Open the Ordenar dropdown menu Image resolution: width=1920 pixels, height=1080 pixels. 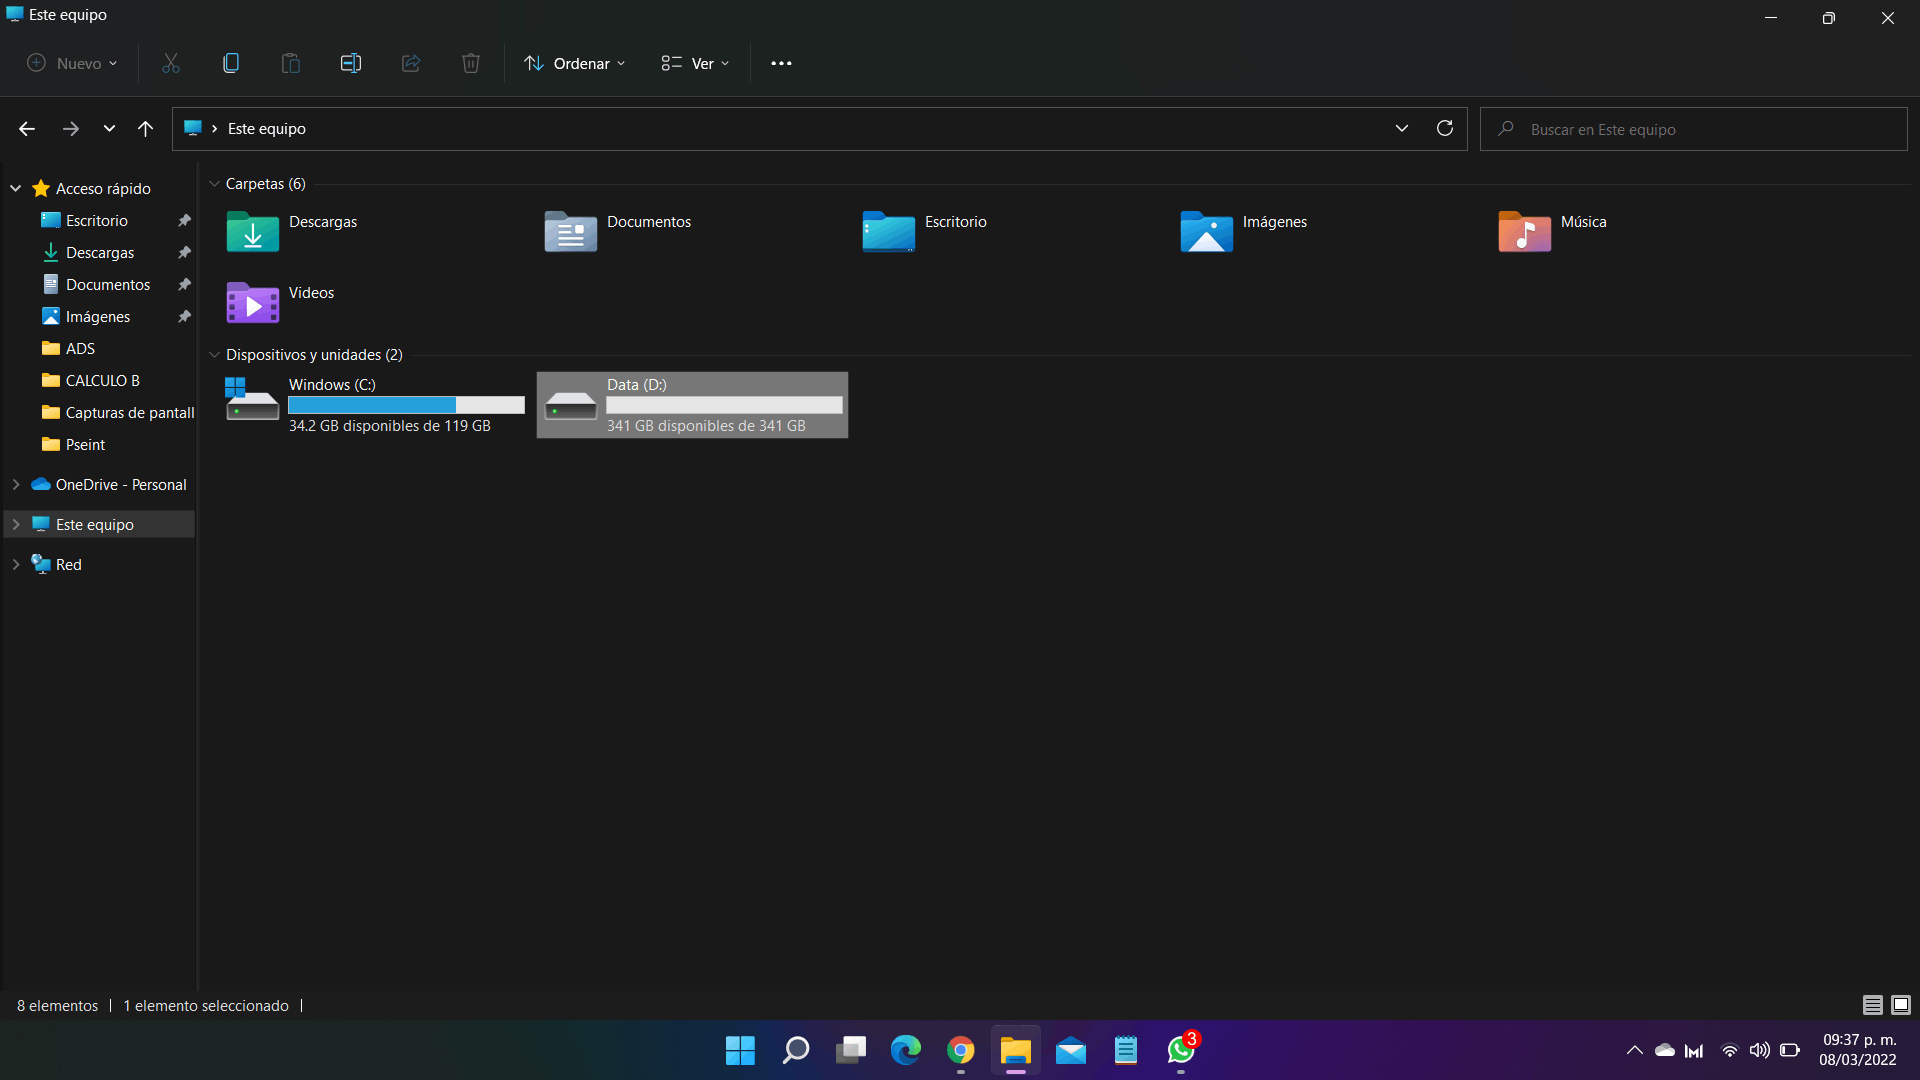click(575, 63)
